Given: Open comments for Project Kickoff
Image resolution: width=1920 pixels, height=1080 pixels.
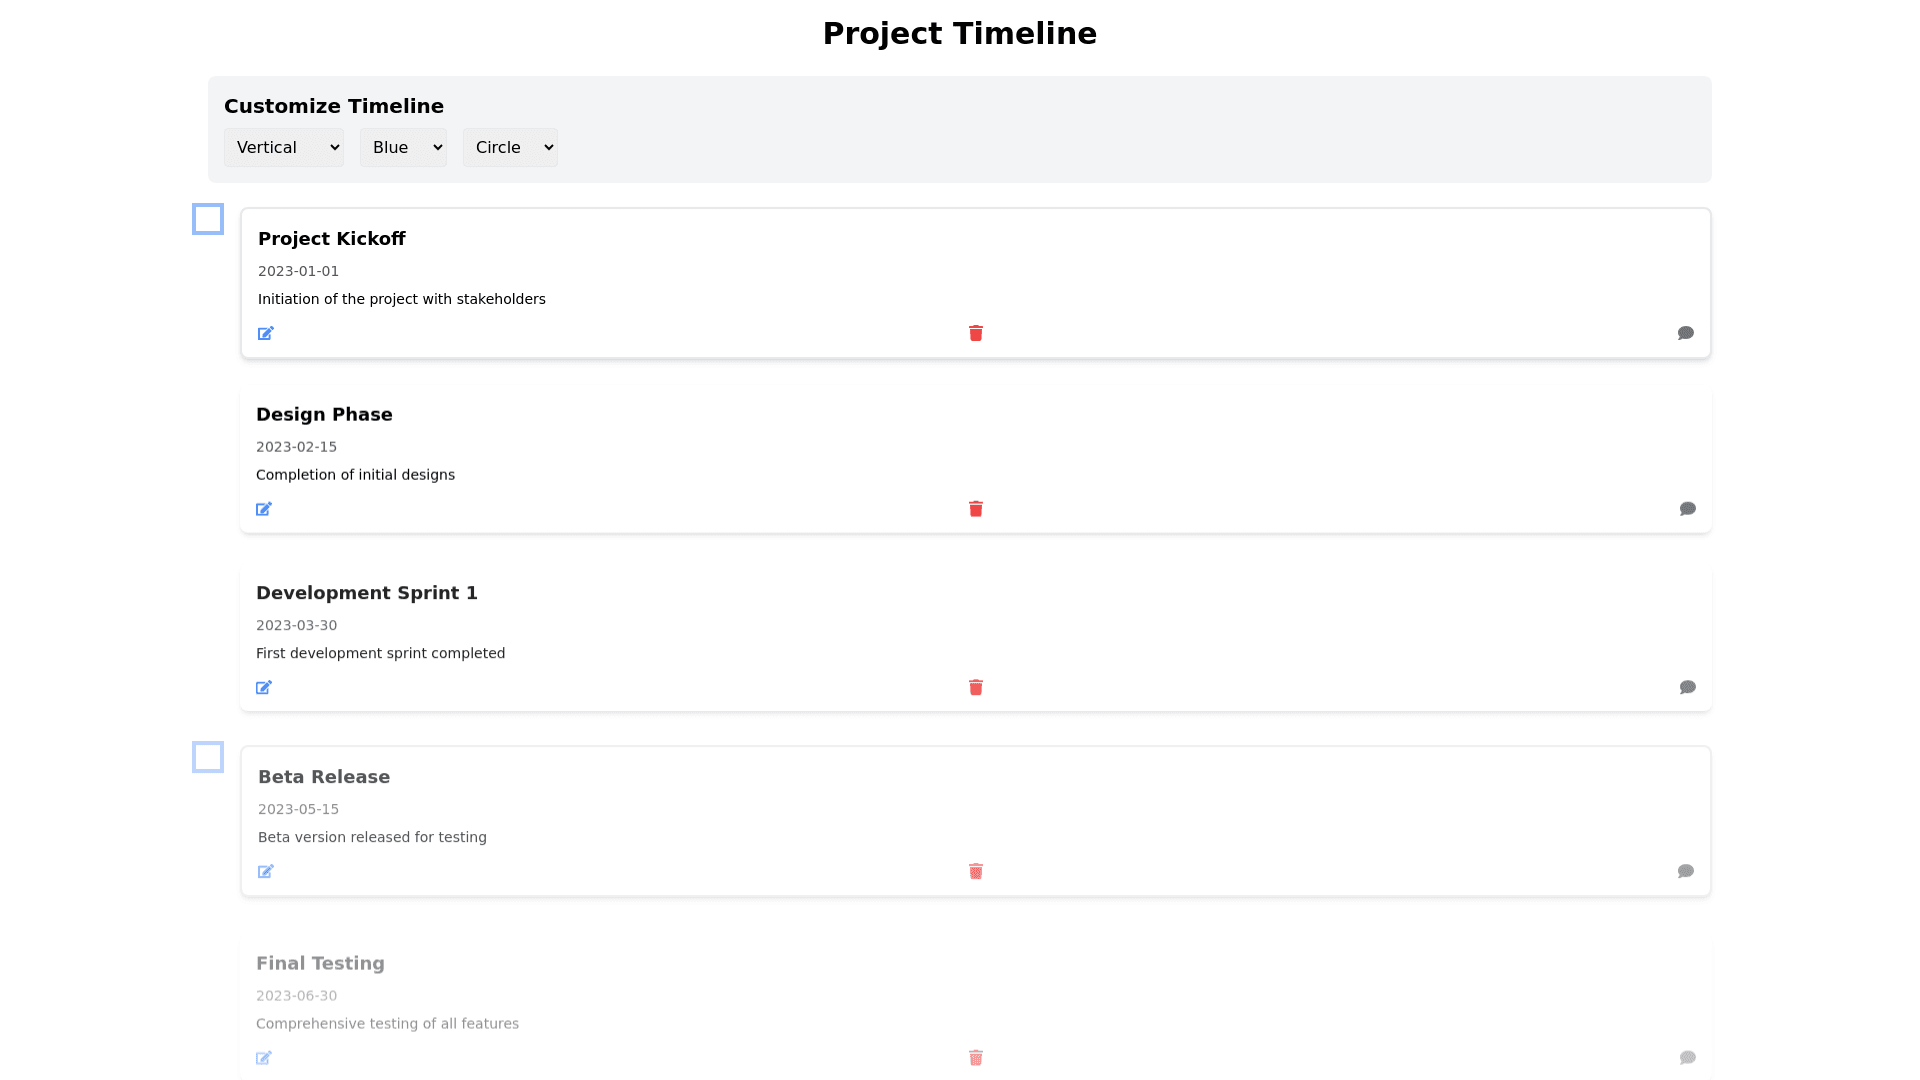Looking at the screenshot, I should click(1686, 333).
